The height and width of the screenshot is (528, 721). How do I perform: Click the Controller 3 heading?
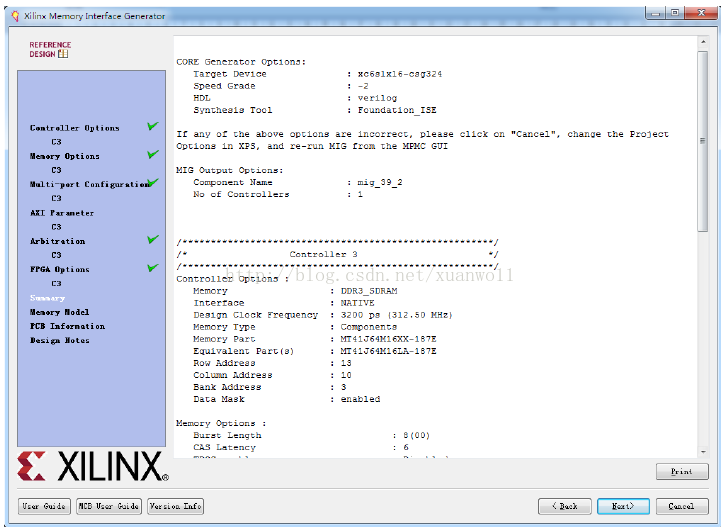pos(323,254)
